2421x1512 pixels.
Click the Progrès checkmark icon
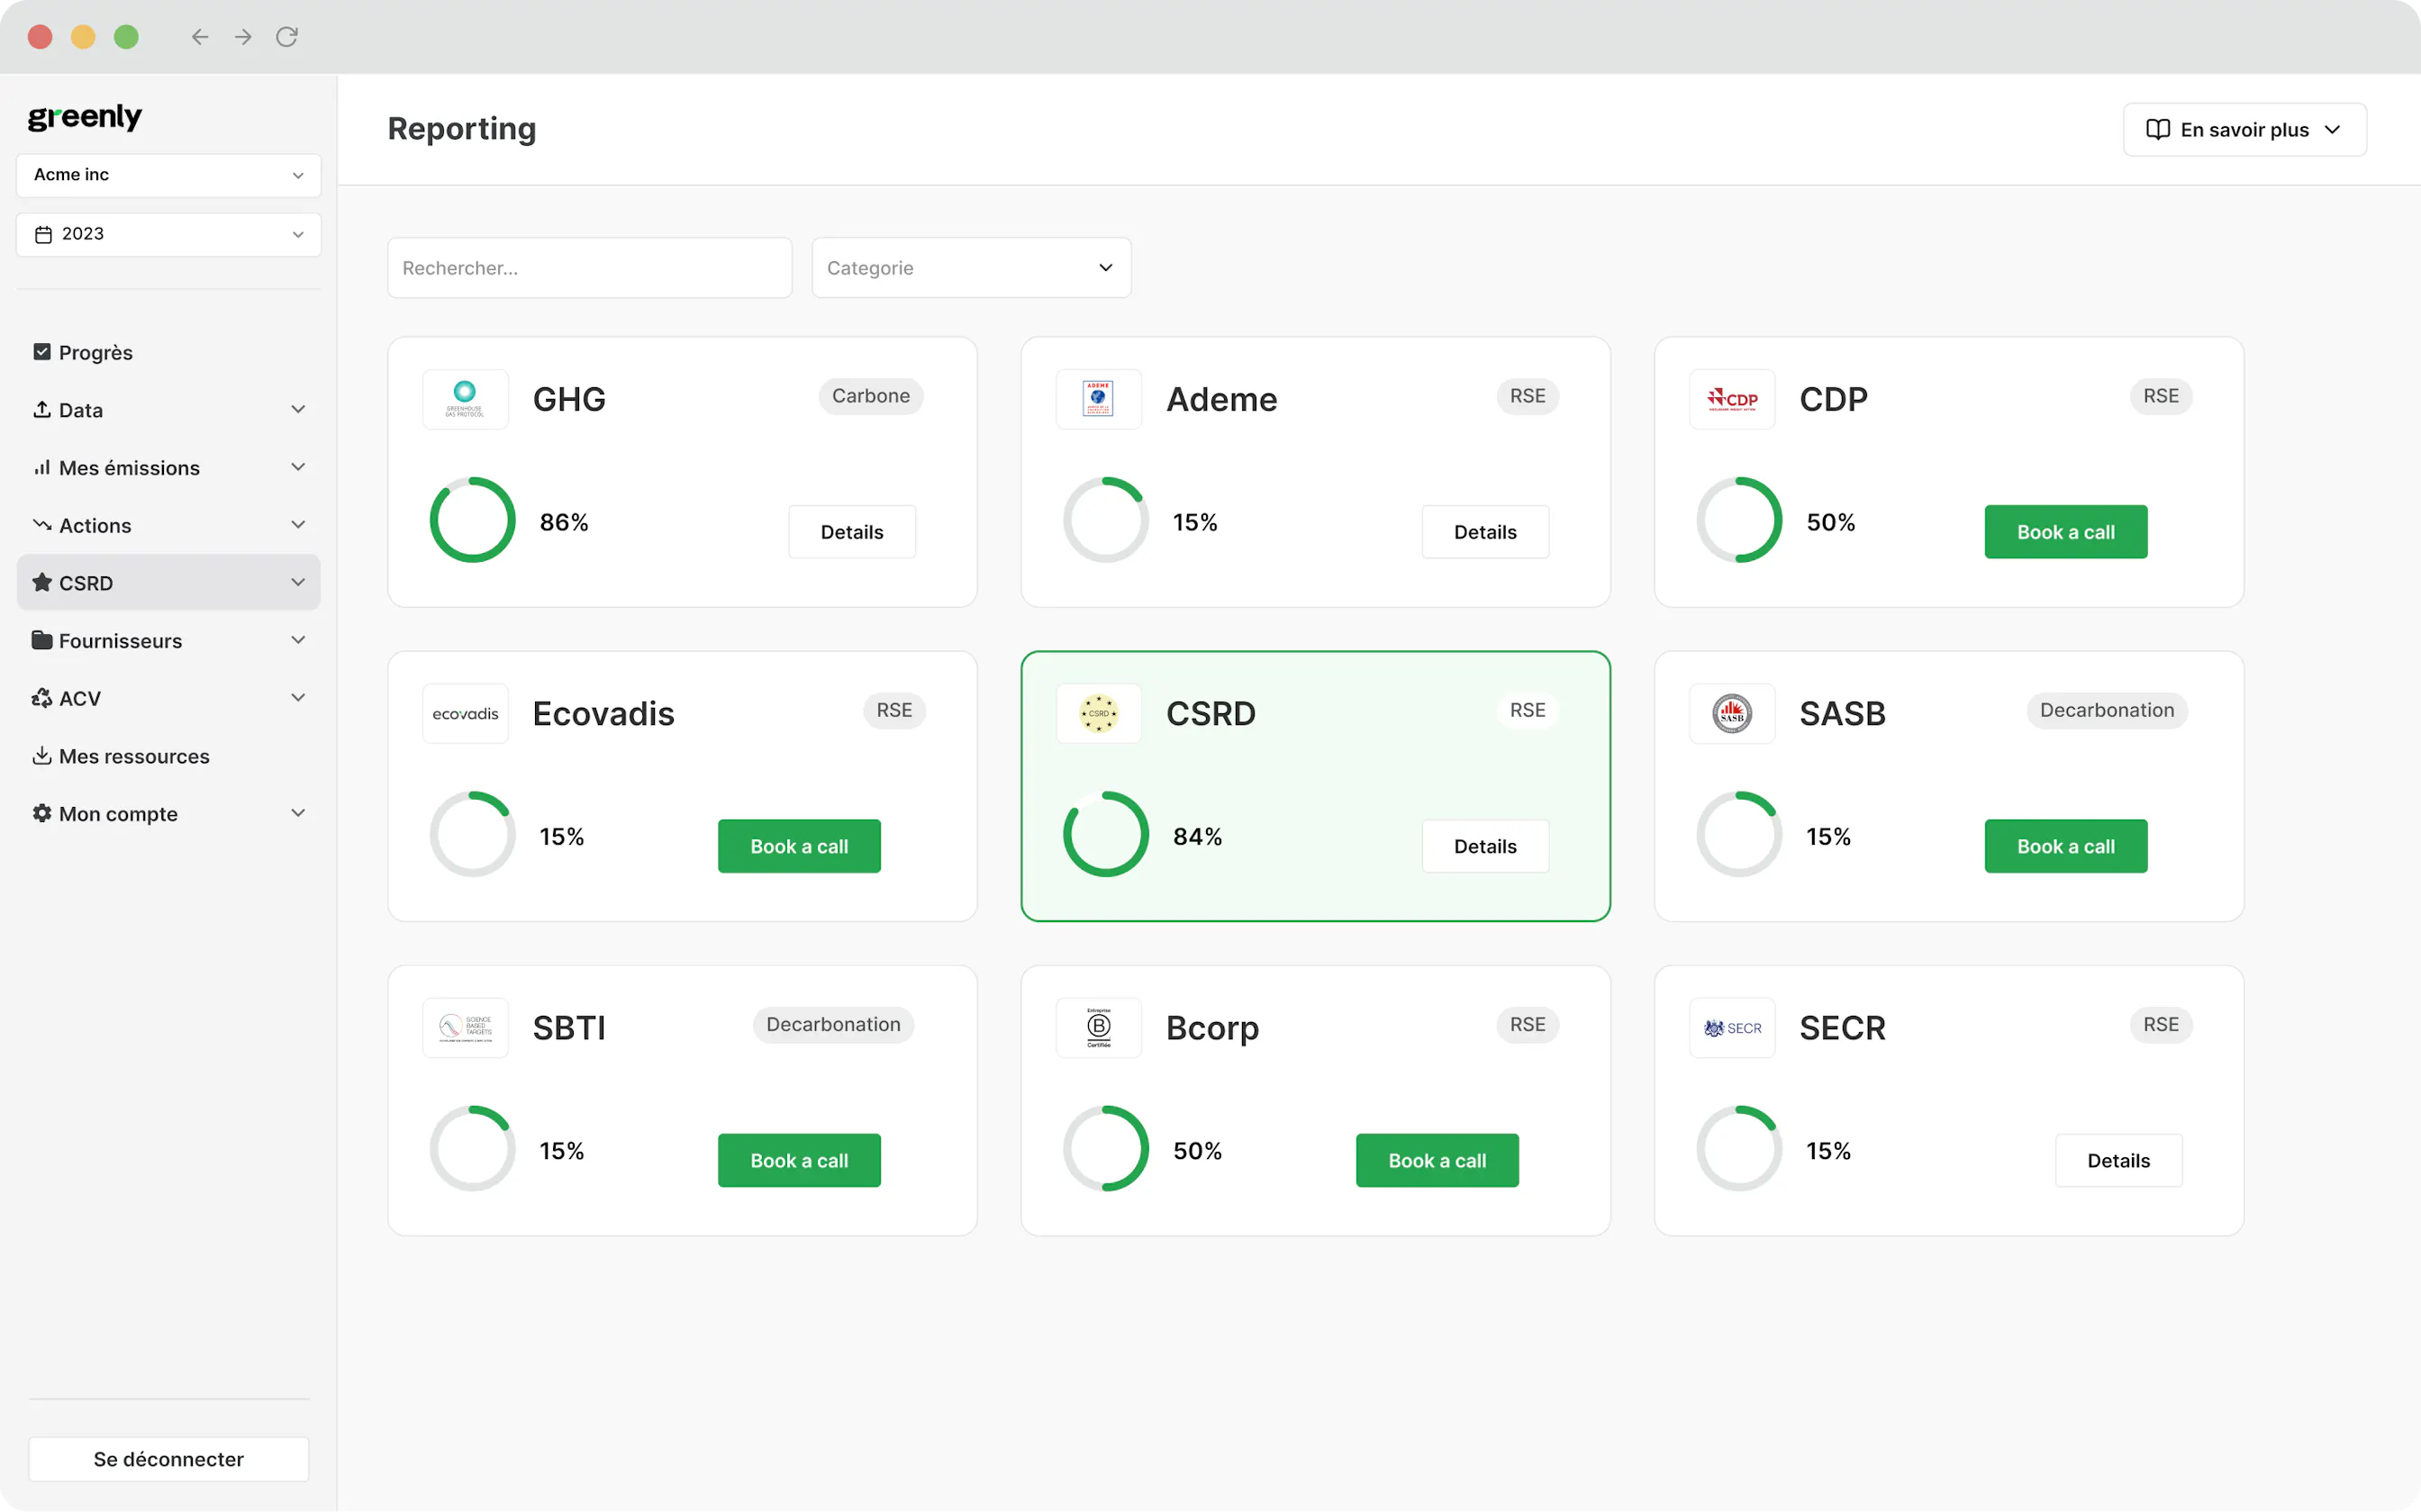42,352
